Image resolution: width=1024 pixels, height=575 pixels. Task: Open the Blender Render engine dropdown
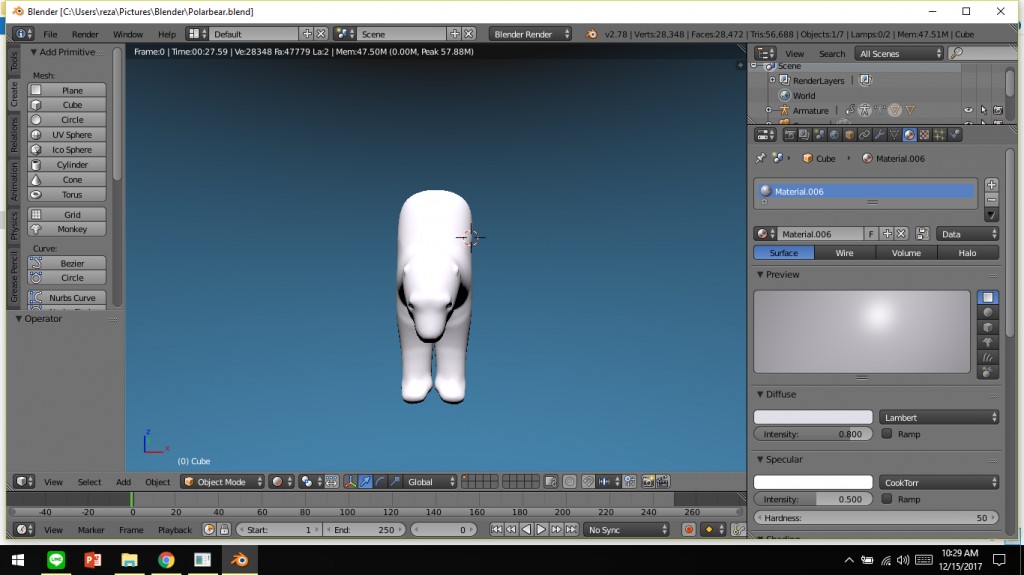point(530,34)
